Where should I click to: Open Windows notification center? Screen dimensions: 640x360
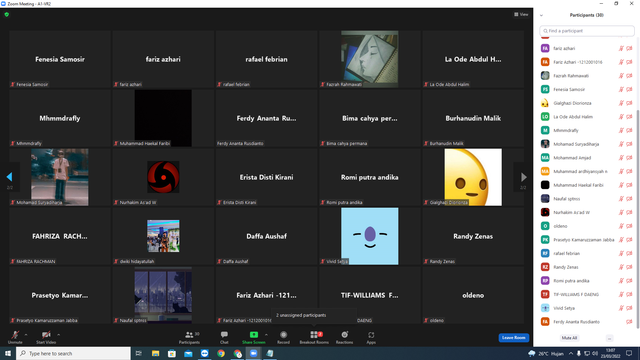(629, 353)
